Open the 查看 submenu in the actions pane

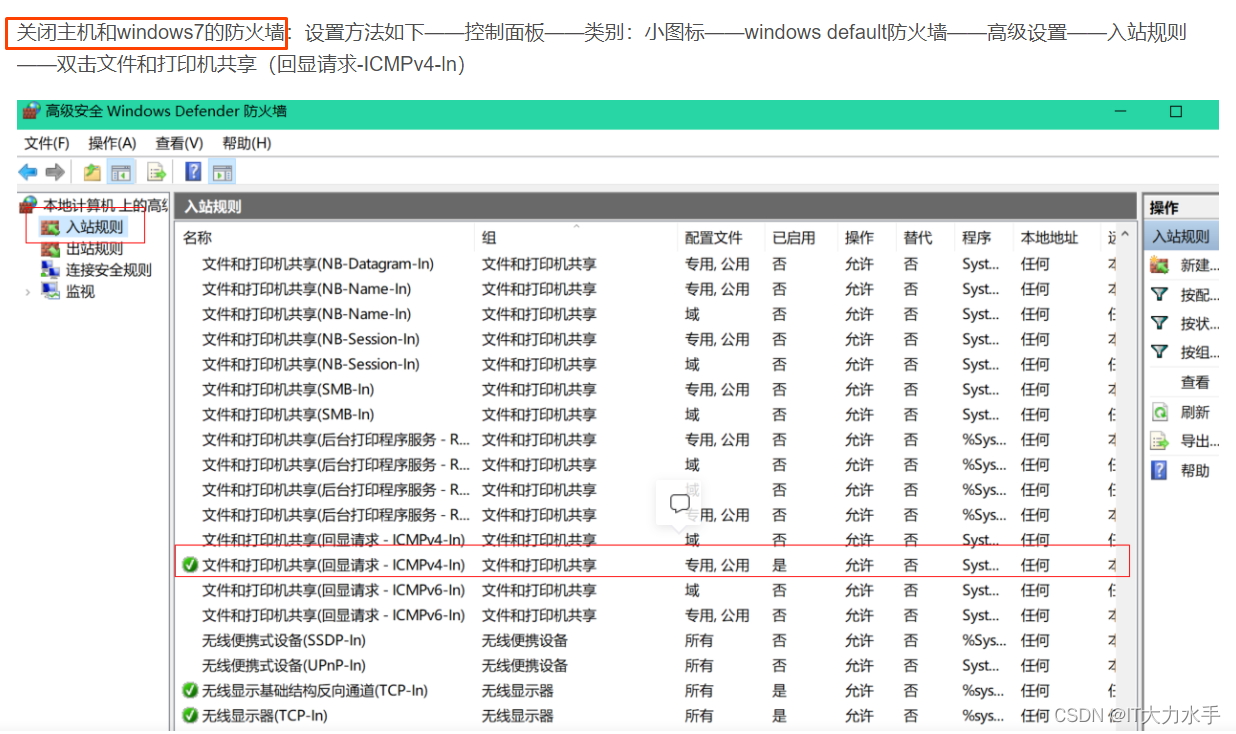[x=1195, y=382]
